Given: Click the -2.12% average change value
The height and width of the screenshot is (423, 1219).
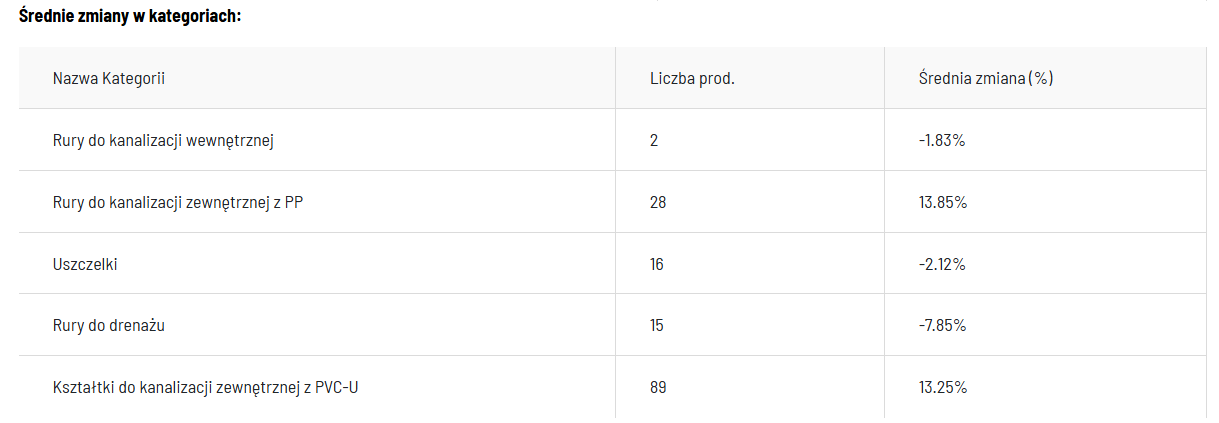Looking at the screenshot, I should [x=941, y=265].
